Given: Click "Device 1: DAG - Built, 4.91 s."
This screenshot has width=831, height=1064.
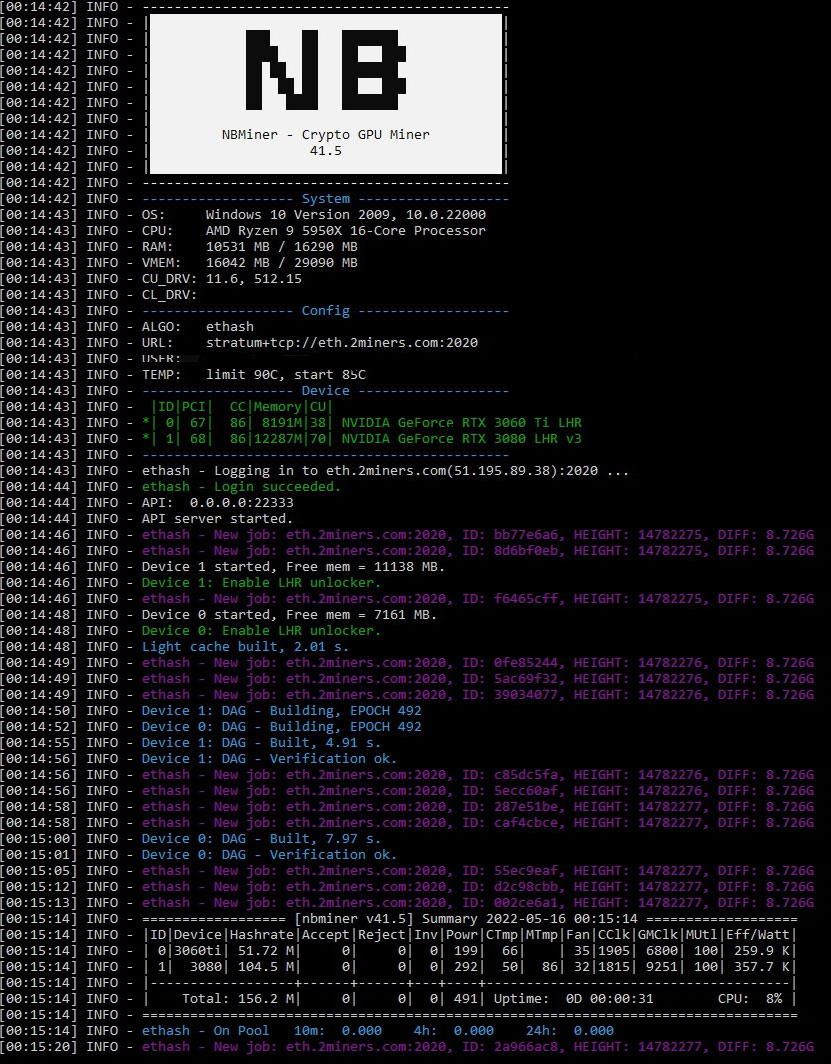Looking at the screenshot, I should pos(261,743).
